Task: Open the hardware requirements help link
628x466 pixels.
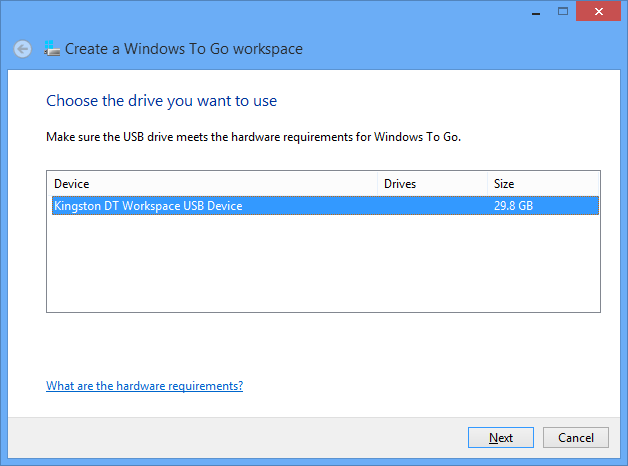Action: pos(145,386)
